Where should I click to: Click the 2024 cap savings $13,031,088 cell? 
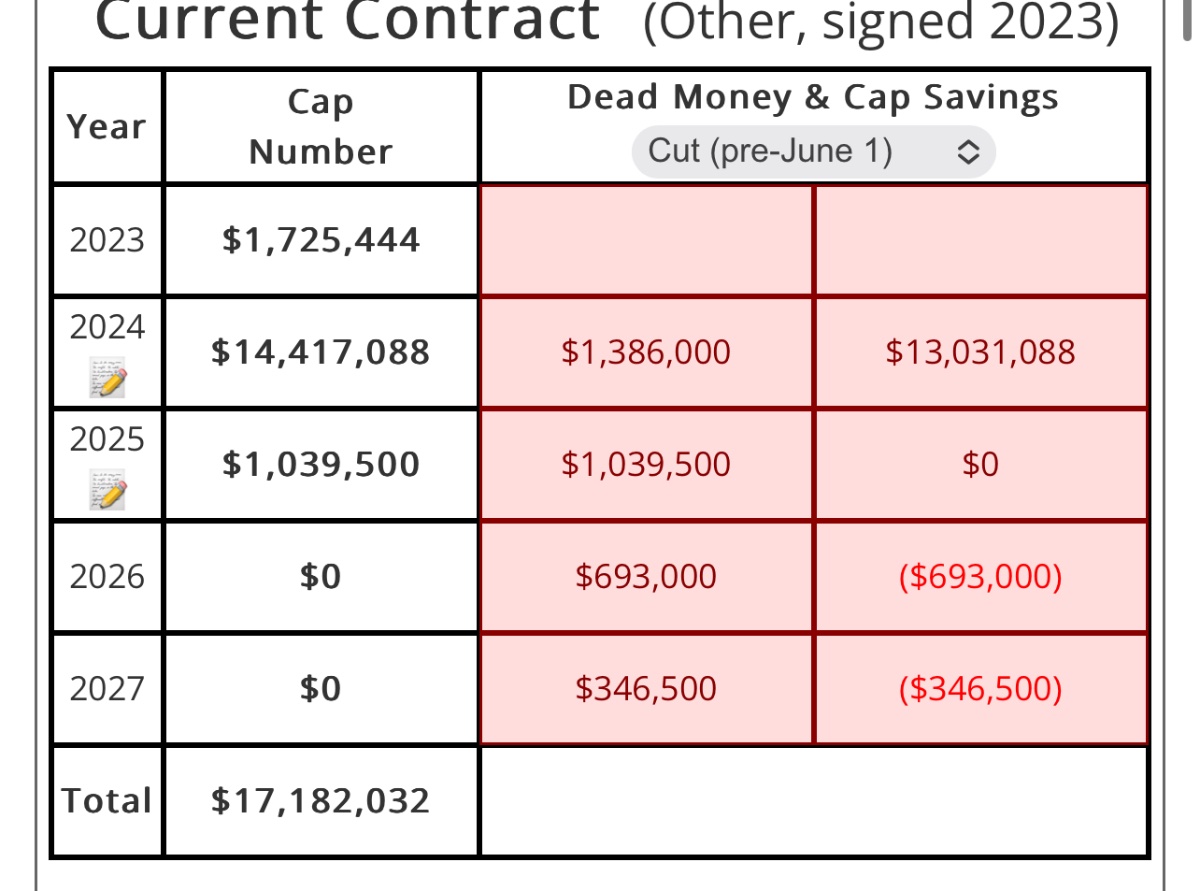[980, 352]
